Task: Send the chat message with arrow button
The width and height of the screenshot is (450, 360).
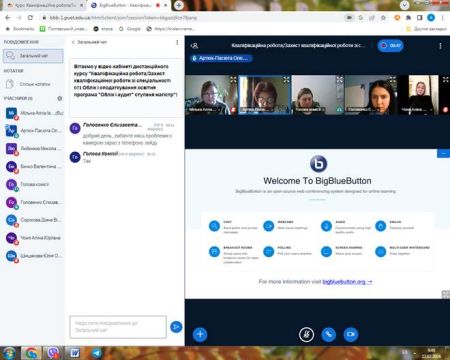Action: pos(176,327)
